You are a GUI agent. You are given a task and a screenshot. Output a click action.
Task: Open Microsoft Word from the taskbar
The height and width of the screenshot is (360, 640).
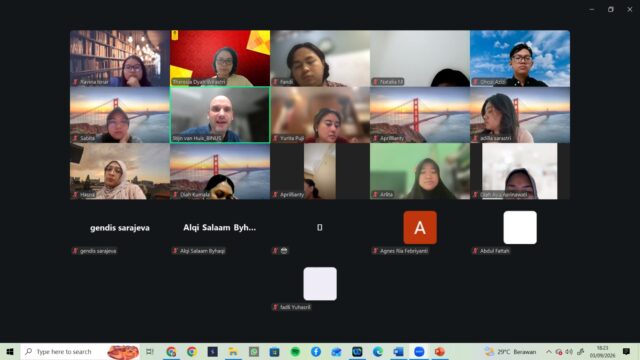coord(398,351)
